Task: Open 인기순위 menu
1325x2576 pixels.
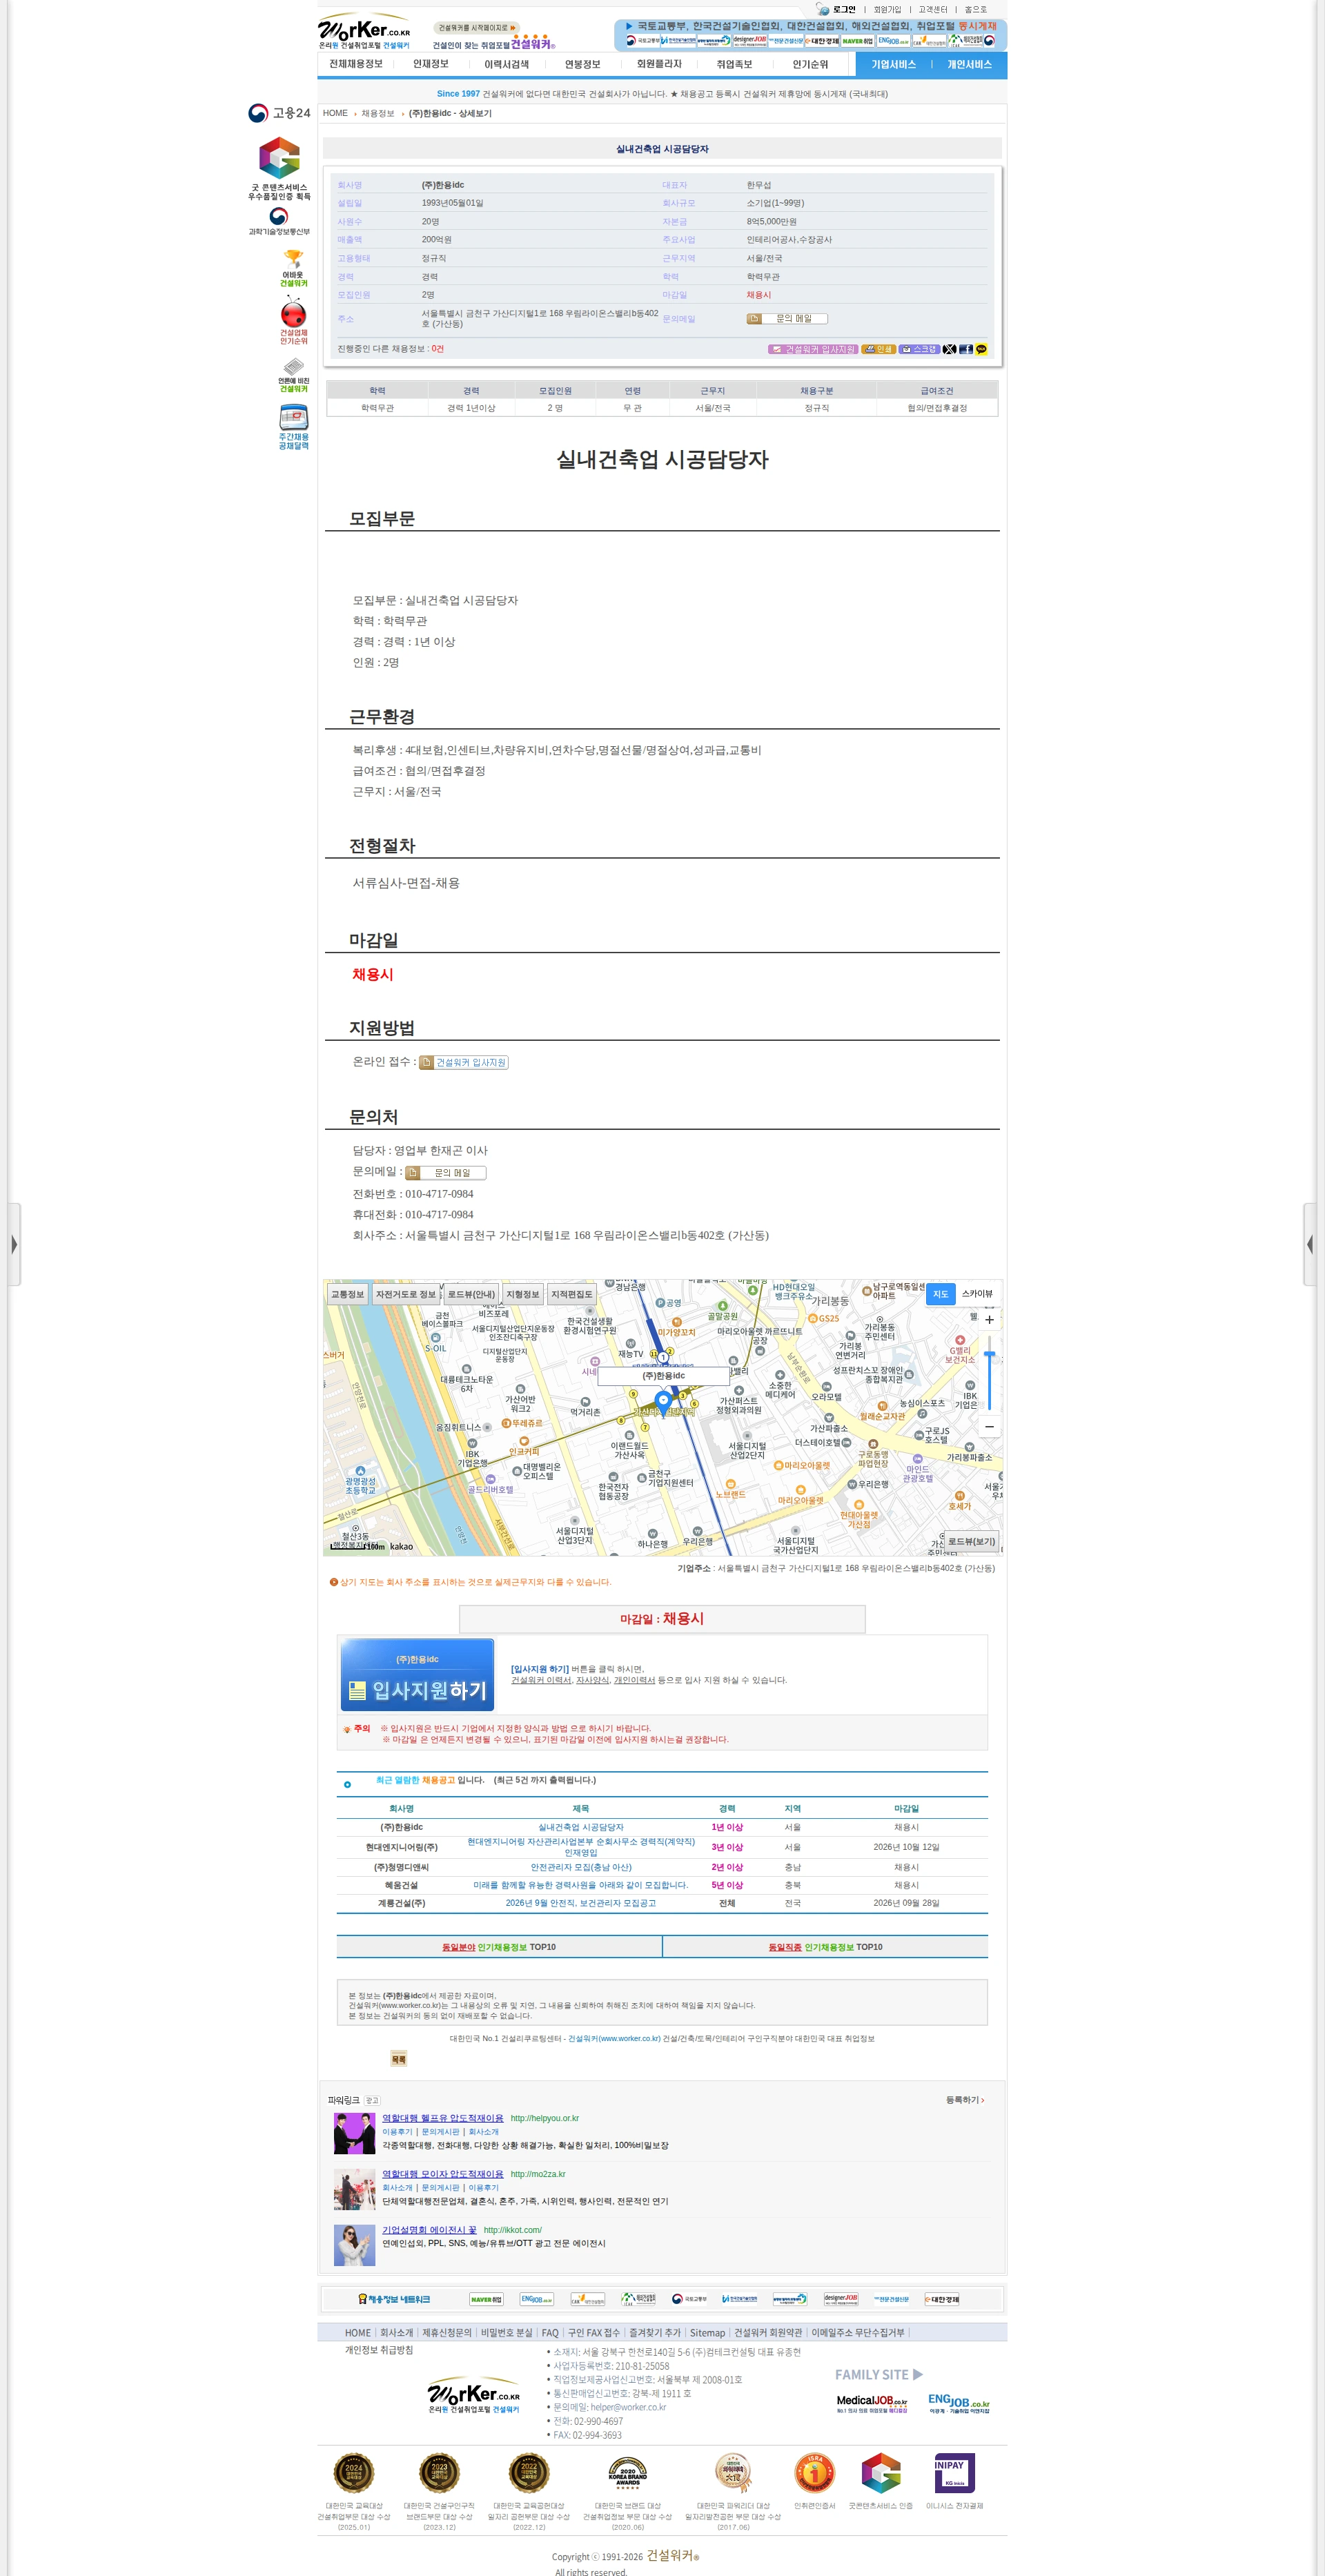Action: (x=810, y=64)
